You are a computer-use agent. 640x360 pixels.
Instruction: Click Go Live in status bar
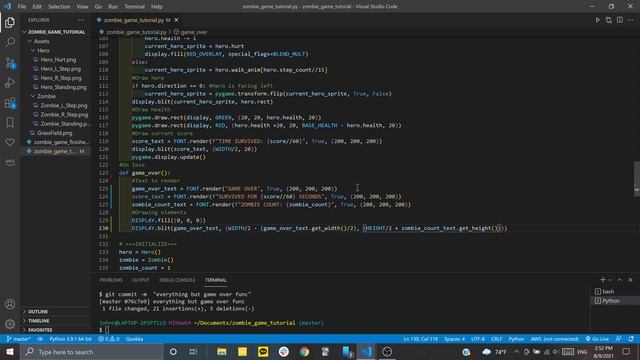597,339
